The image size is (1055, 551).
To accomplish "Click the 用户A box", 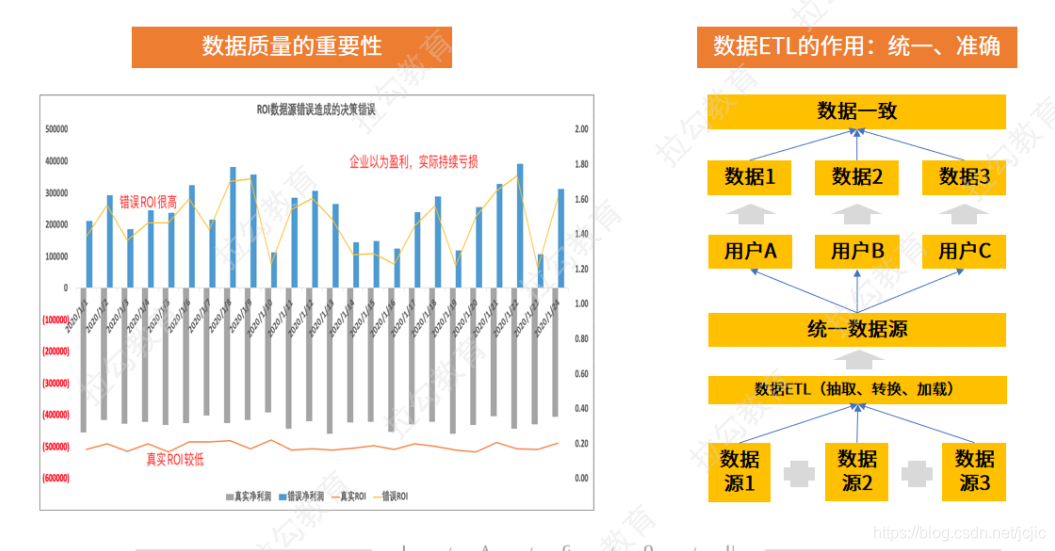I will point(749,252).
